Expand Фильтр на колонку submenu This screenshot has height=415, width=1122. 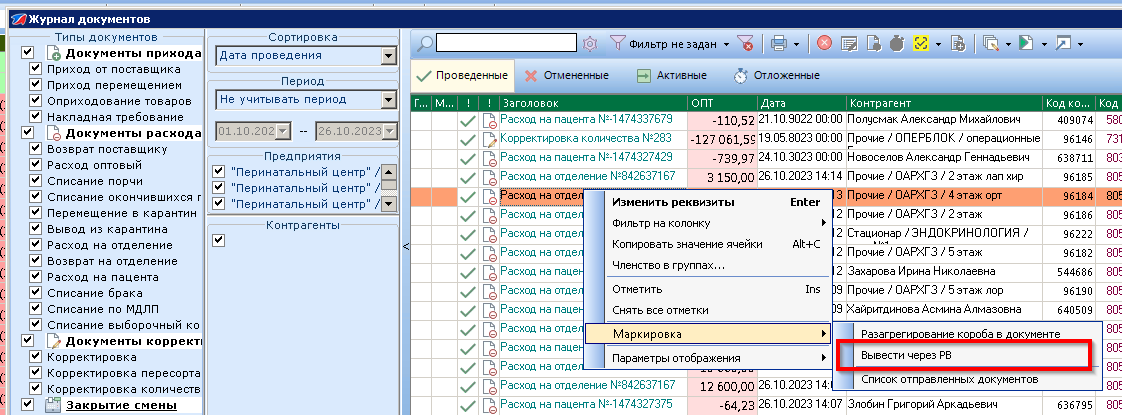click(x=708, y=223)
